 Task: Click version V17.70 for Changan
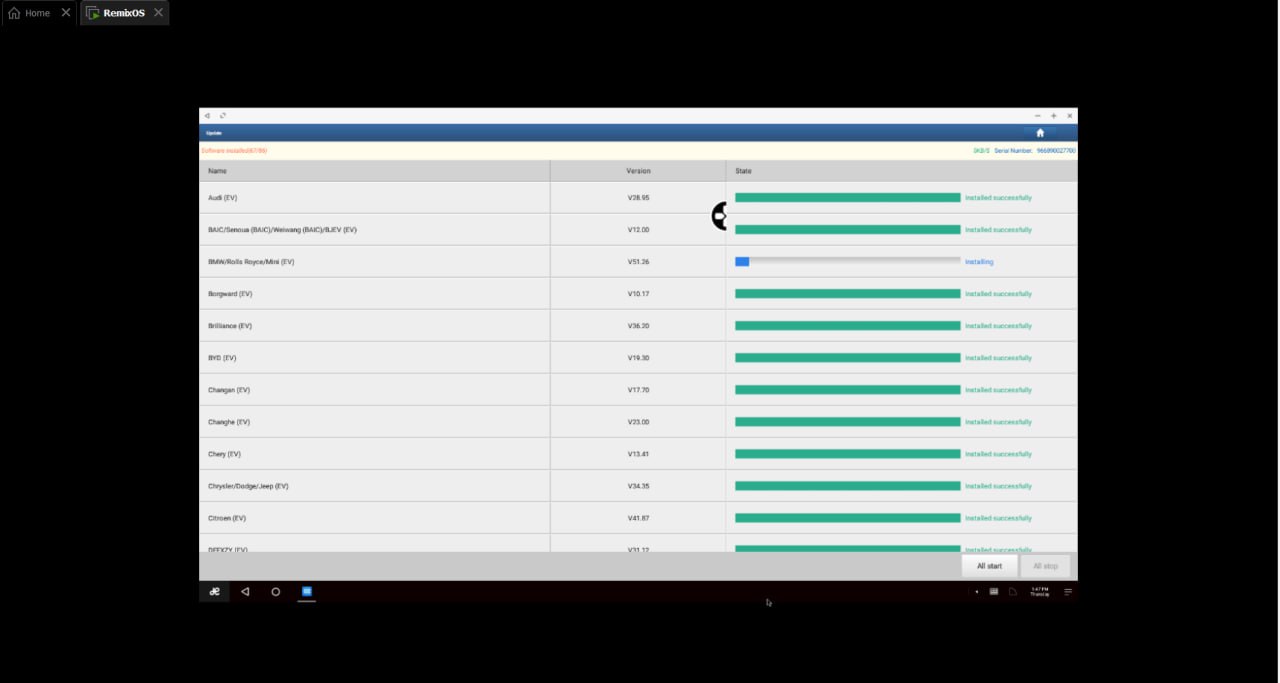[638, 390]
